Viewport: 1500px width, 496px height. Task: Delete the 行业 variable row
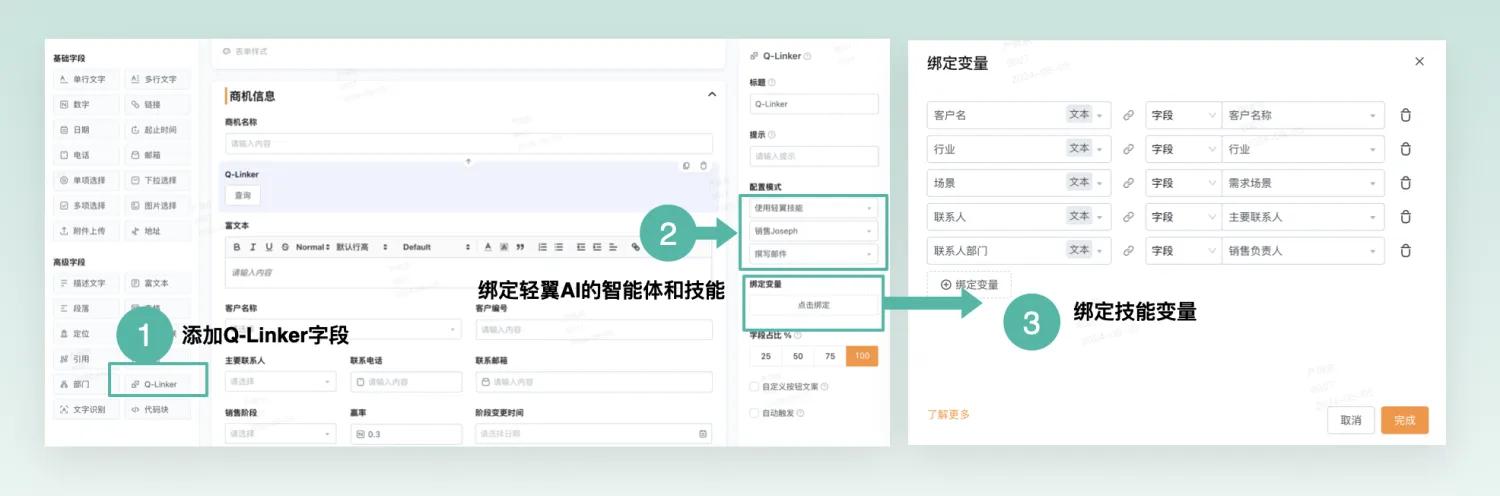pos(1405,149)
